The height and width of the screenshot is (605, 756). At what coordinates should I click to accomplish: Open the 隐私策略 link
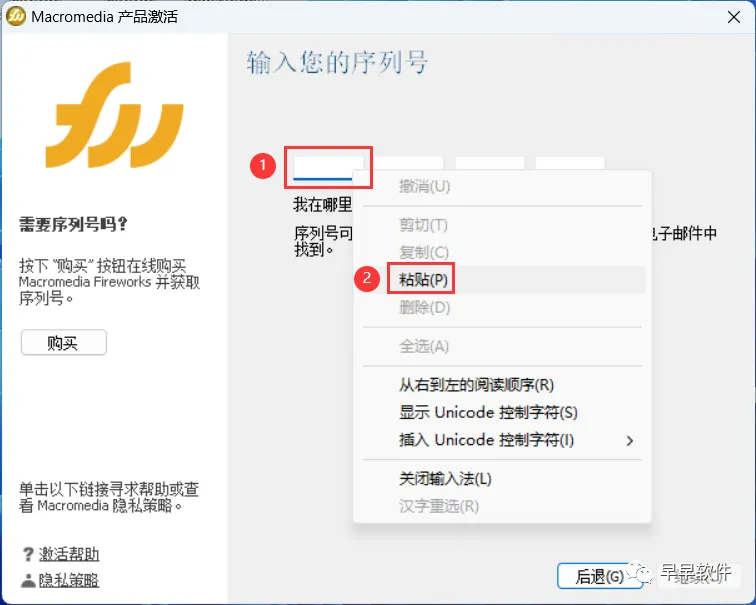pyautogui.click(x=69, y=580)
